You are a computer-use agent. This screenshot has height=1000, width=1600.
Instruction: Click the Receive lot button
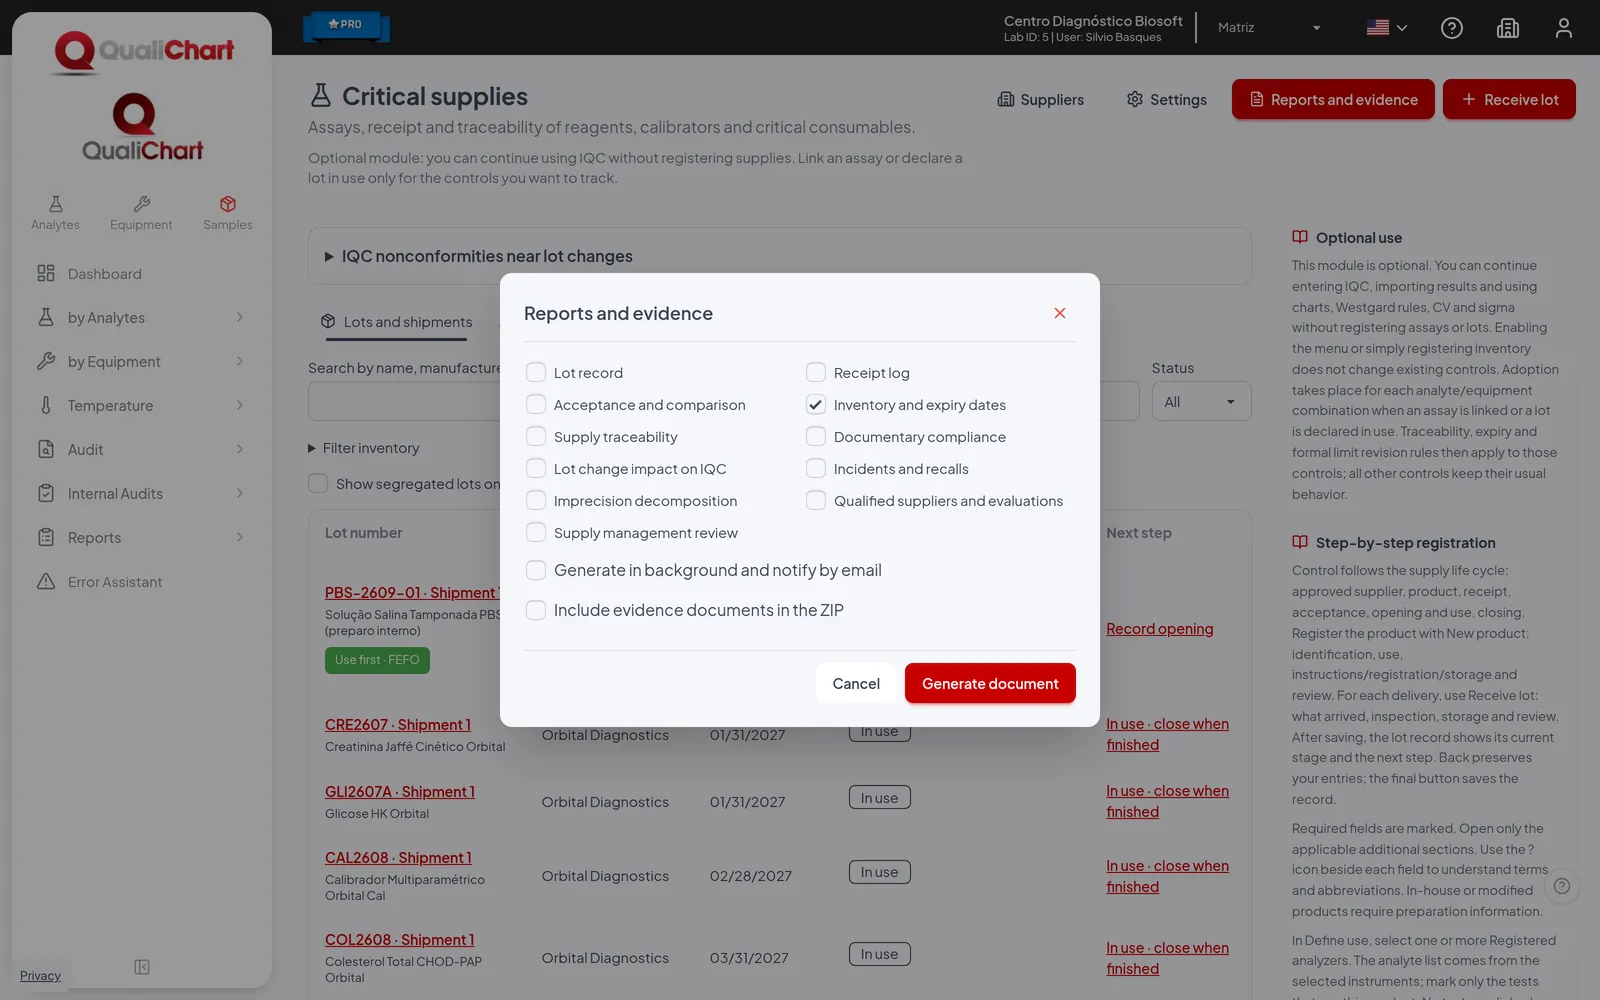[1509, 100]
